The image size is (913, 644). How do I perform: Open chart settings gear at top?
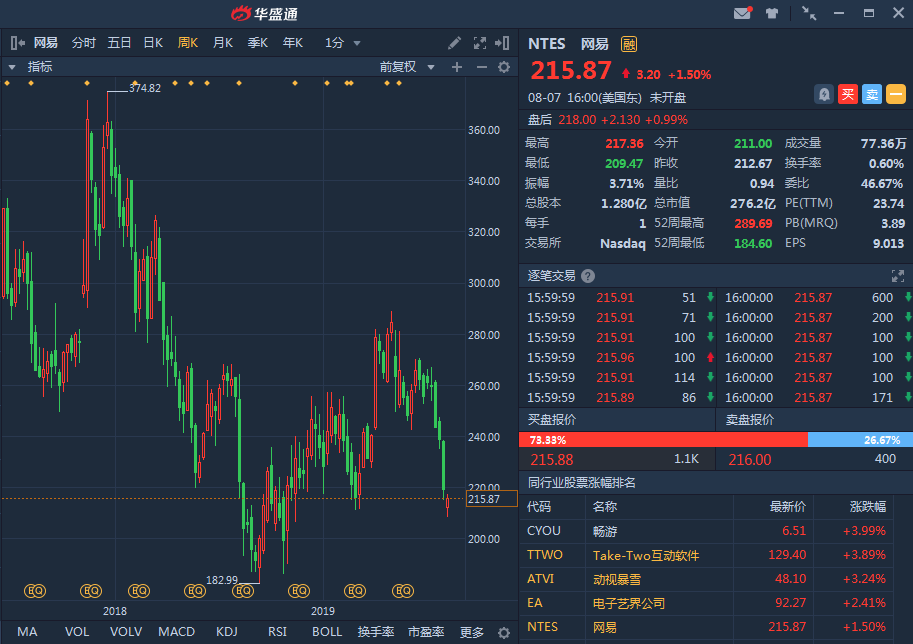(504, 67)
